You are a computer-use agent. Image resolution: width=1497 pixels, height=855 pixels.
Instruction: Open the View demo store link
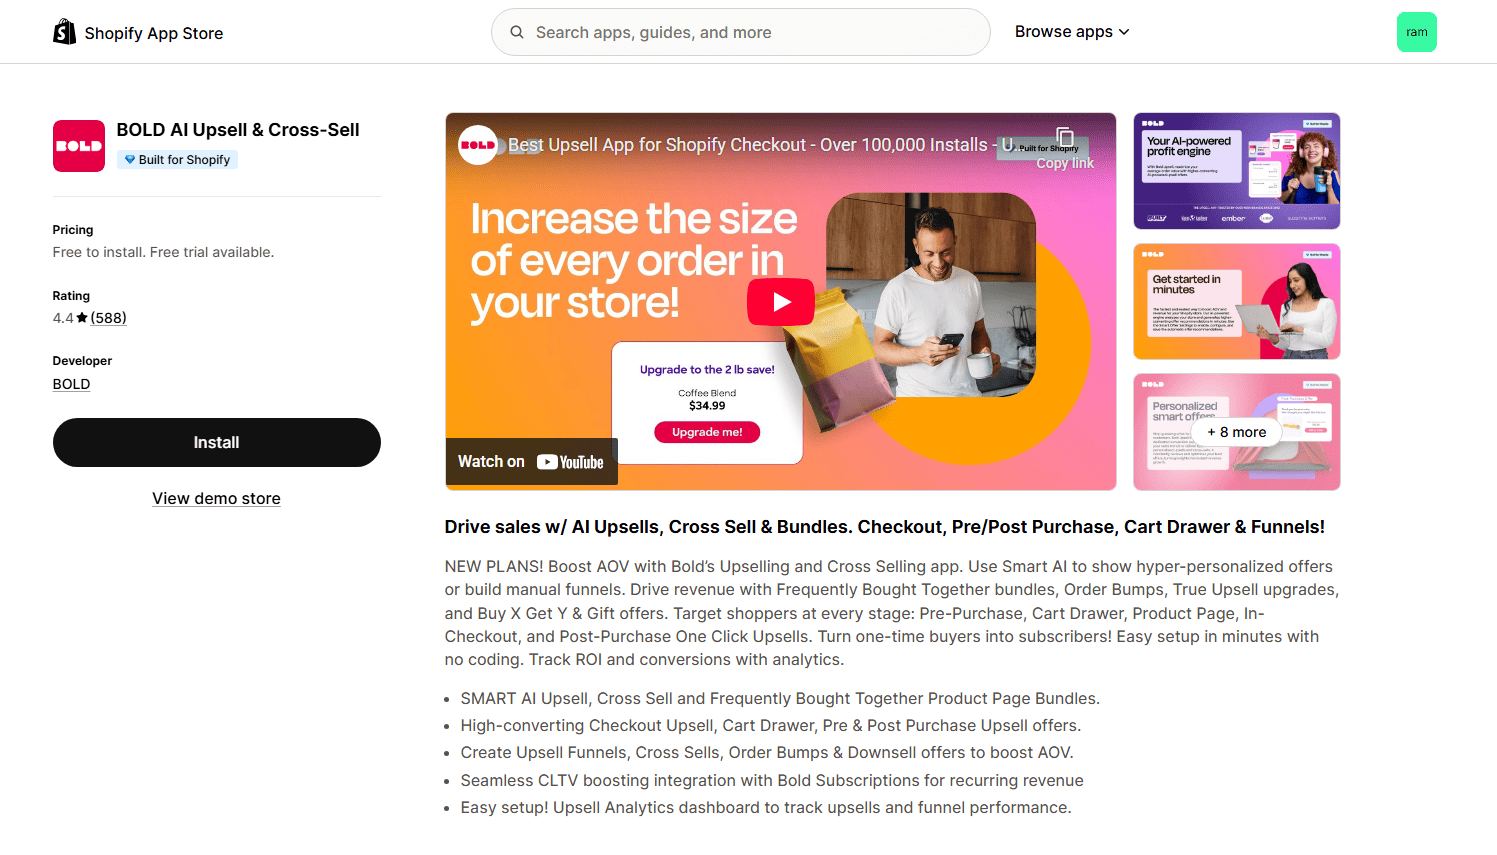[x=216, y=498]
